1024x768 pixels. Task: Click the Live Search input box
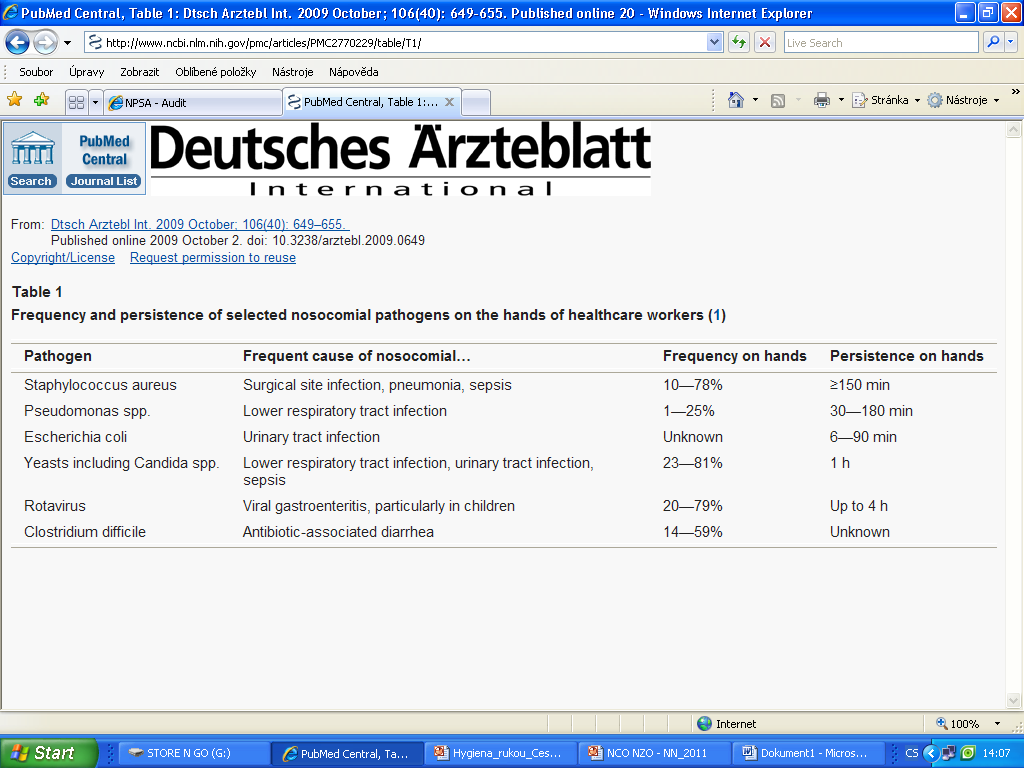tap(880, 43)
